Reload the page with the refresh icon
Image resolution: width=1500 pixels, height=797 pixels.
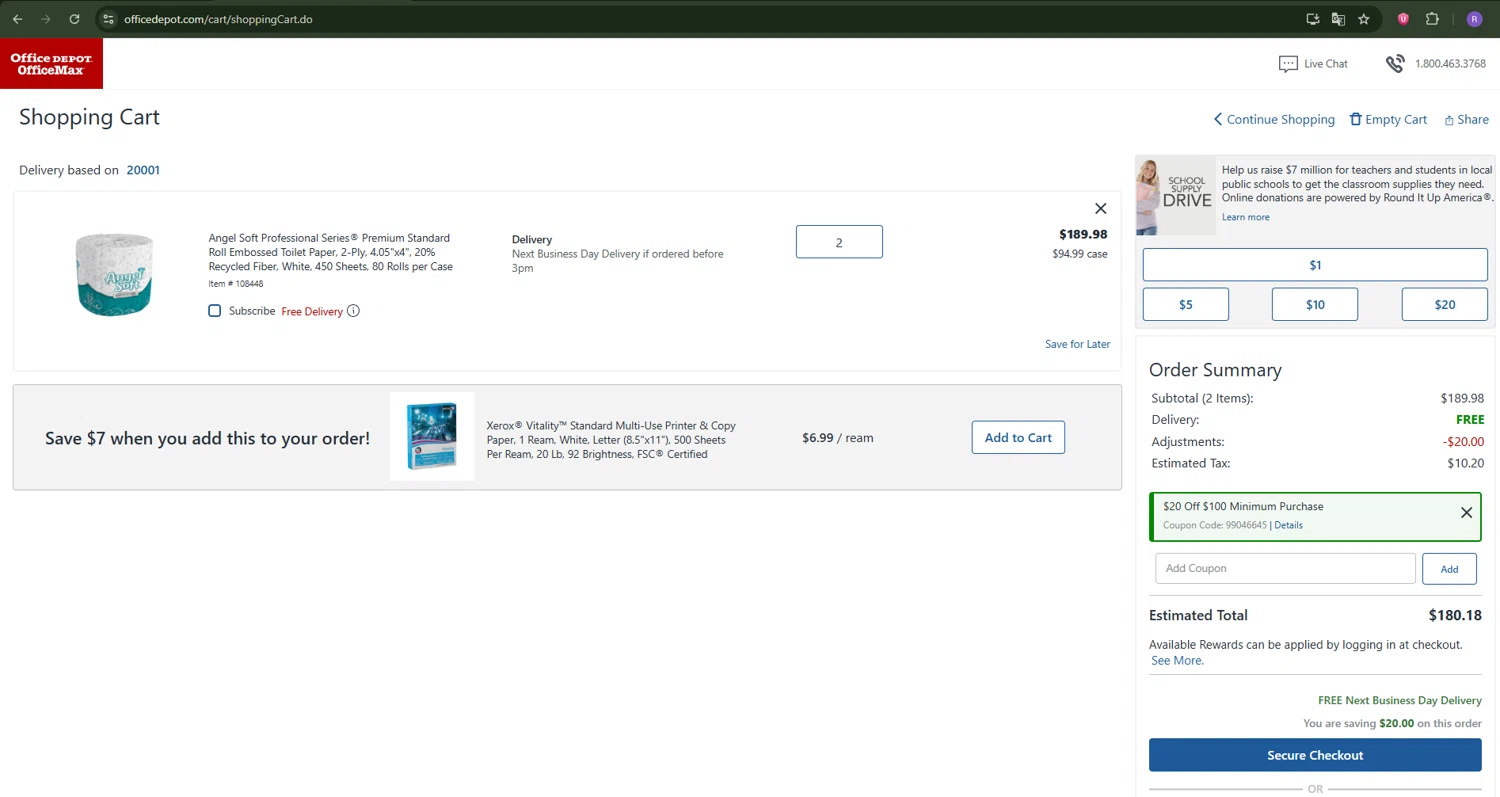pyautogui.click(x=75, y=19)
